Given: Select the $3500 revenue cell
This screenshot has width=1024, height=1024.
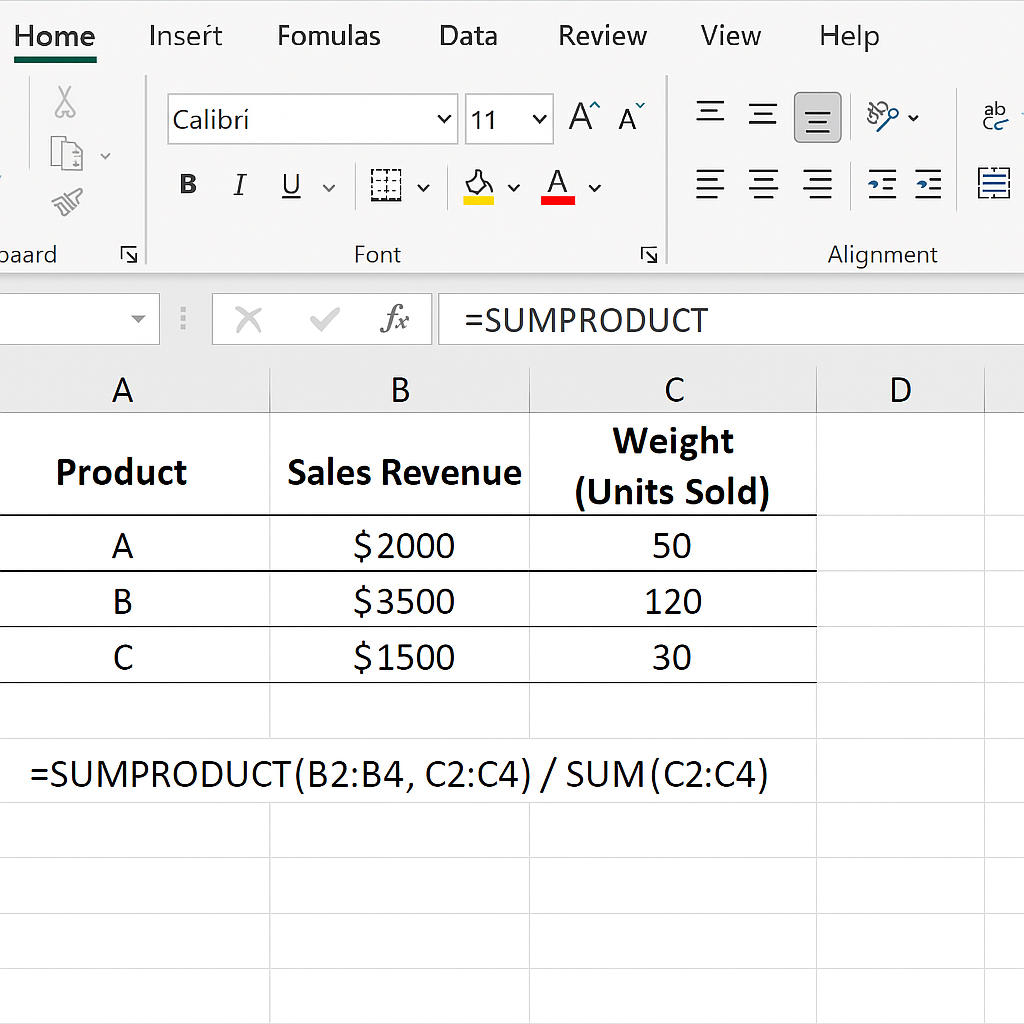Looking at the screenshot, I should pos(400,600).
